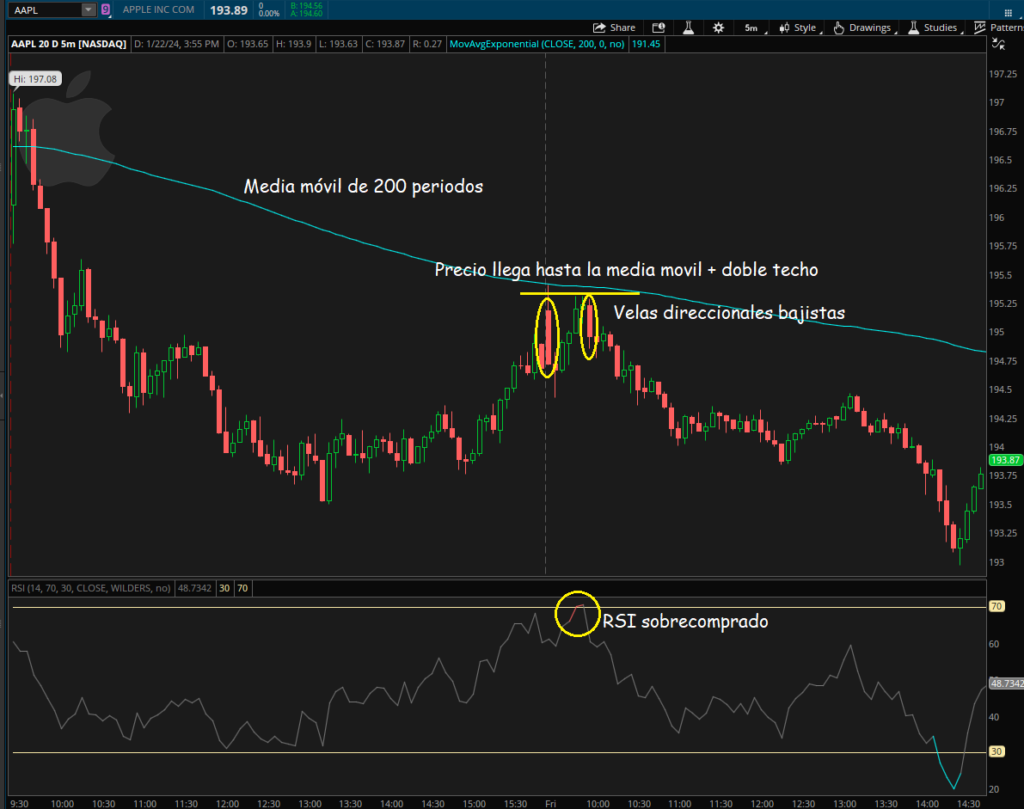
Task: Click the O: 193.65 open value
Action: pos(248,44)
